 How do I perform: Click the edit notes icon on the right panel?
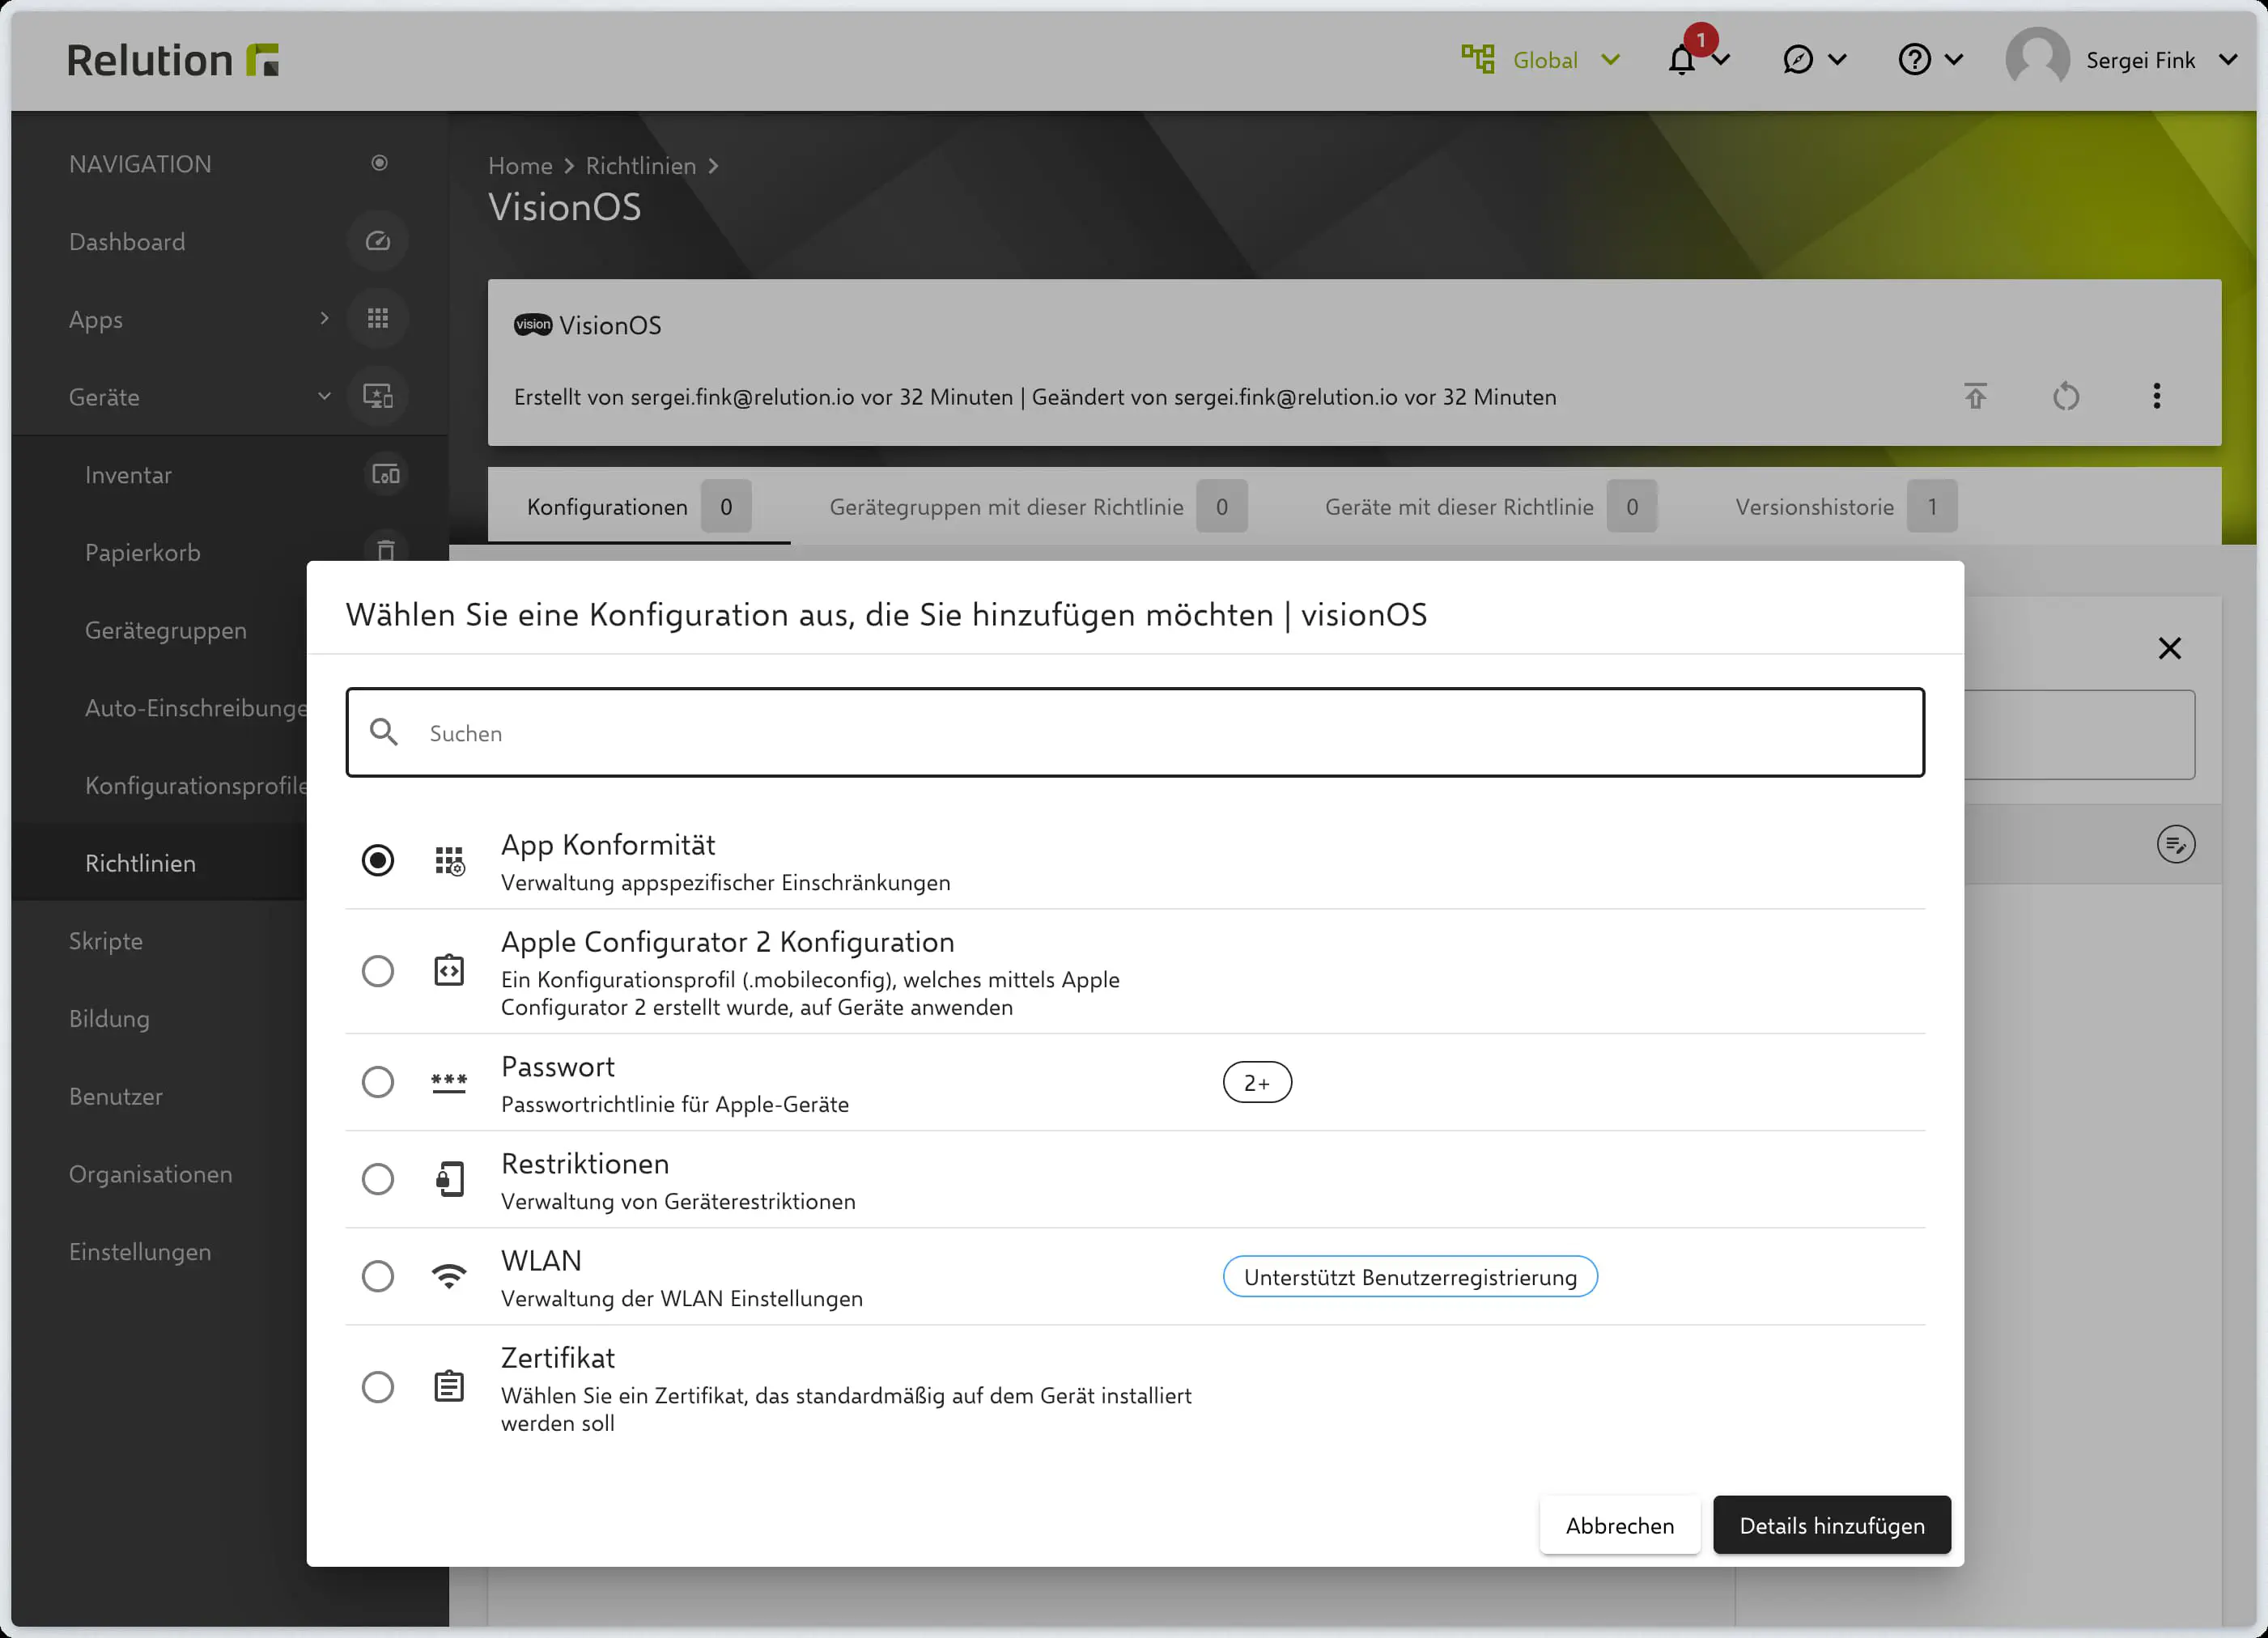pos(2175,845)
